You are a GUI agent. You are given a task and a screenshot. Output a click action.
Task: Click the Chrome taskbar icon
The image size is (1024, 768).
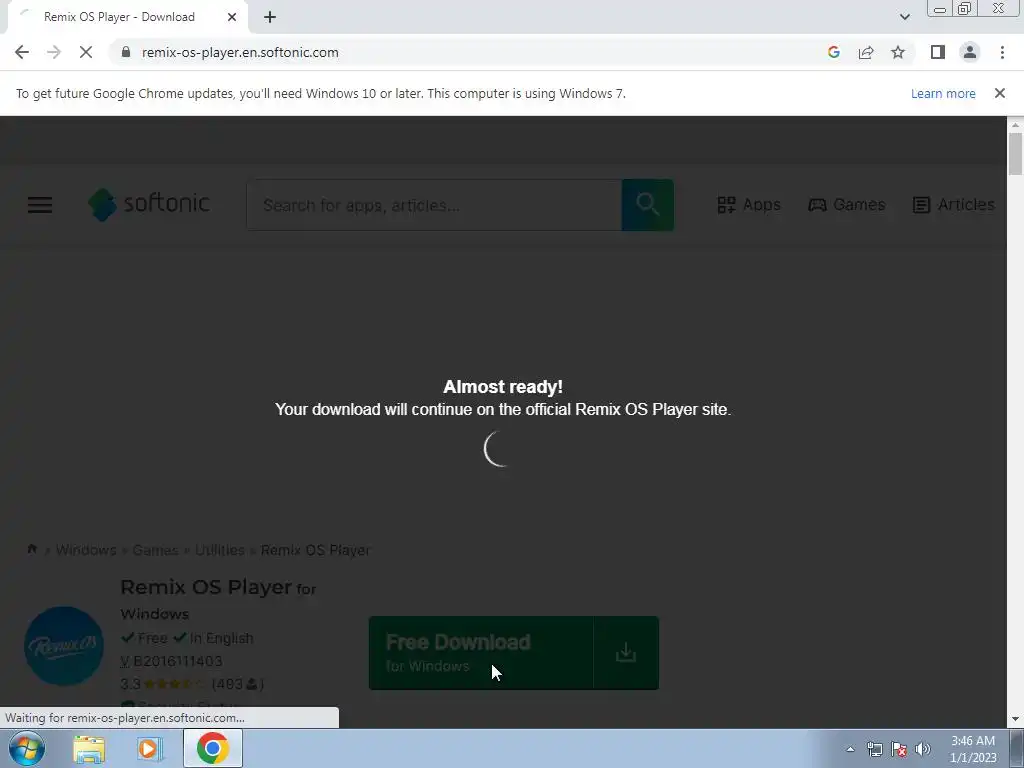[213, 748]
